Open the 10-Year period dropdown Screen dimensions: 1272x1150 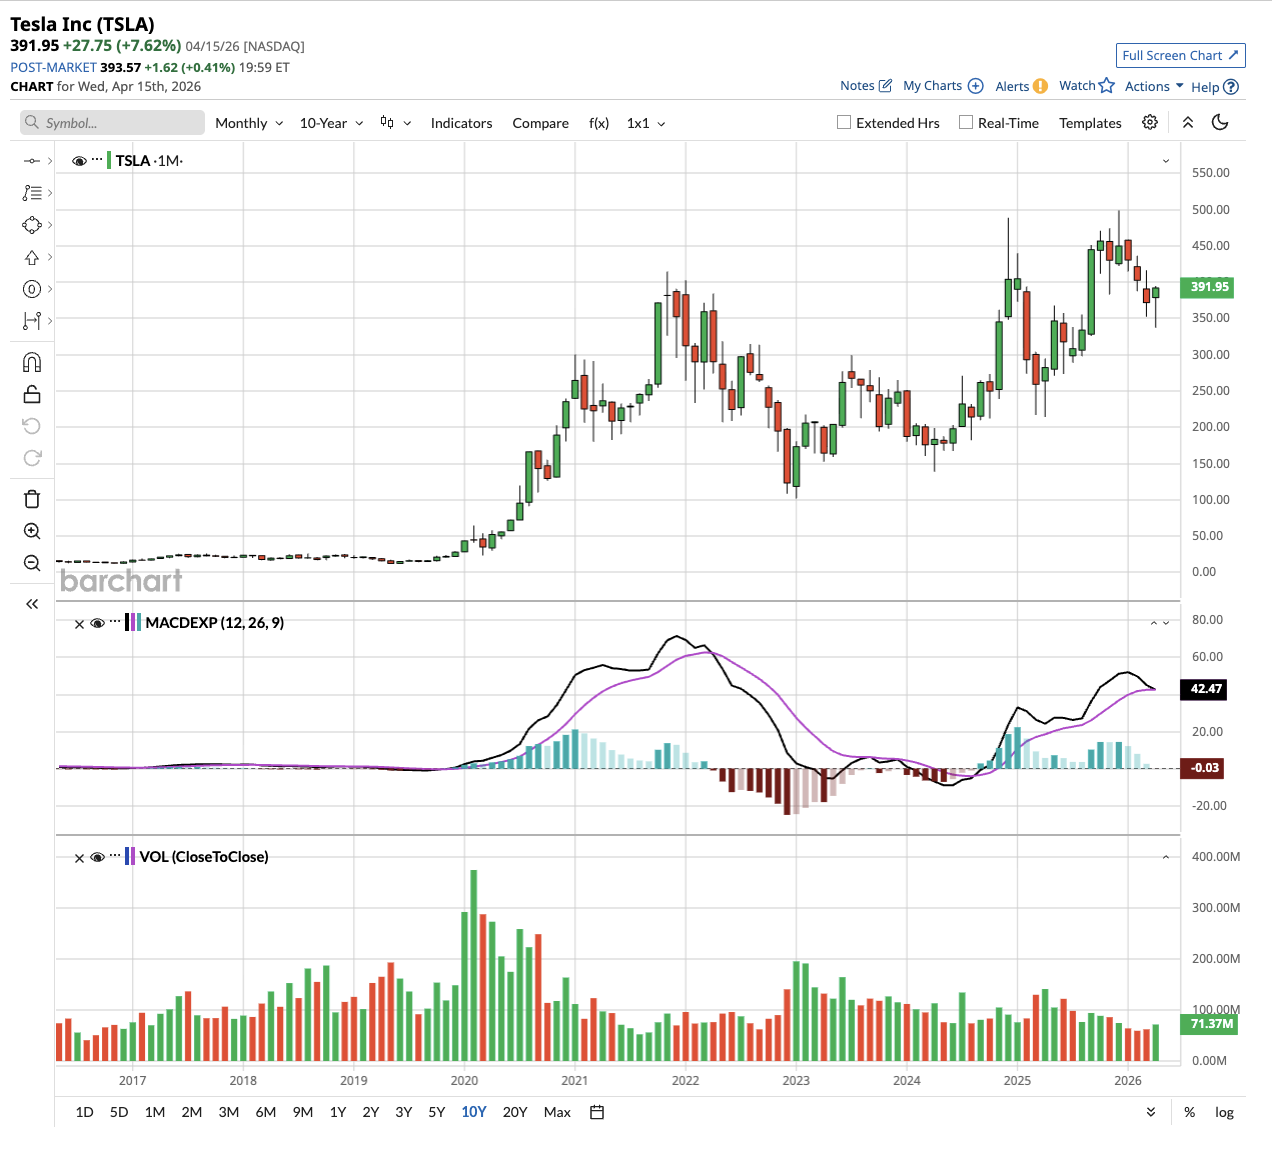[x=331, y=123]
